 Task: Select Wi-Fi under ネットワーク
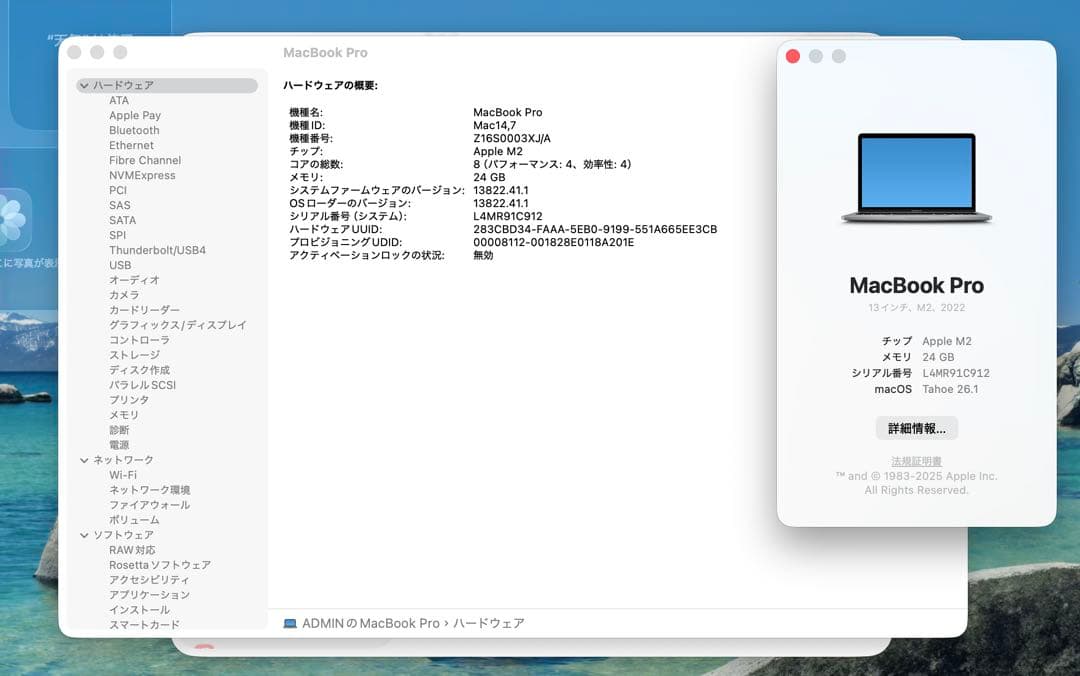point(123,475)
